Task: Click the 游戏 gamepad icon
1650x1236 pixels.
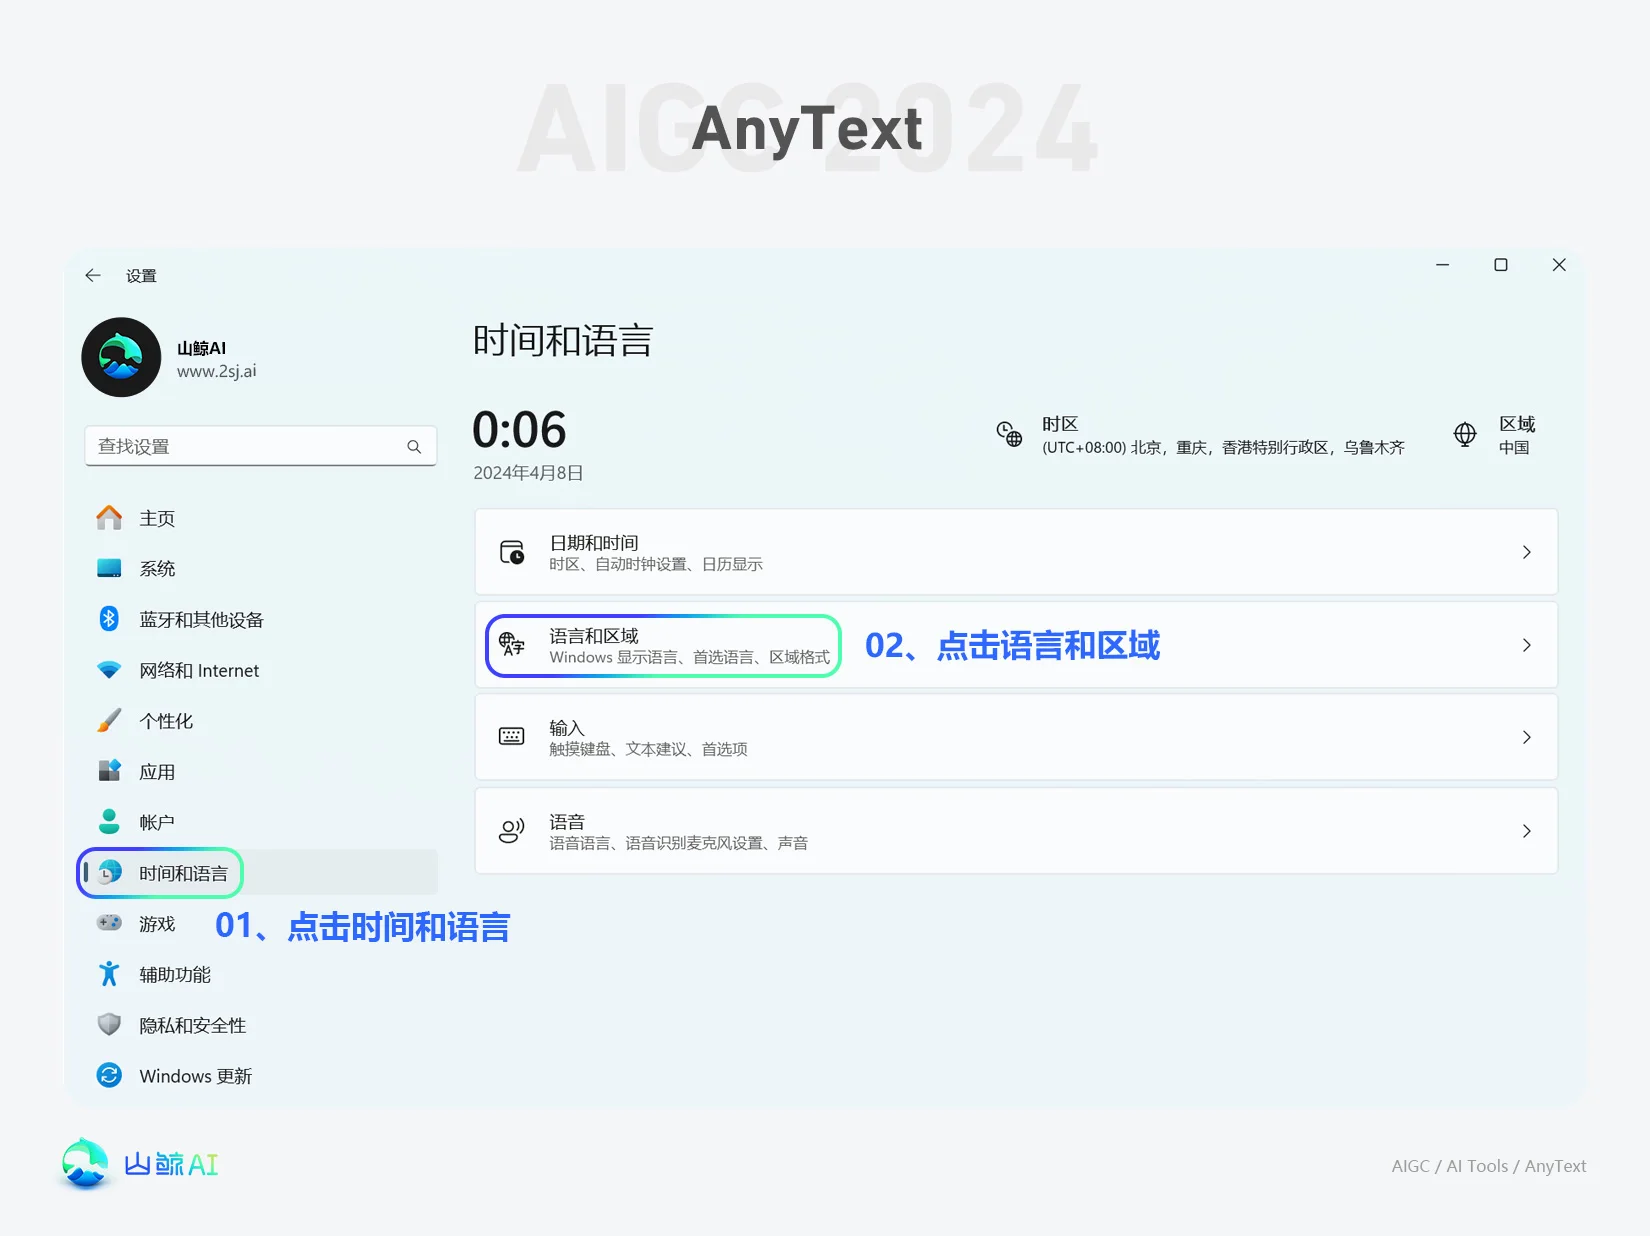Action: [109, 923]
